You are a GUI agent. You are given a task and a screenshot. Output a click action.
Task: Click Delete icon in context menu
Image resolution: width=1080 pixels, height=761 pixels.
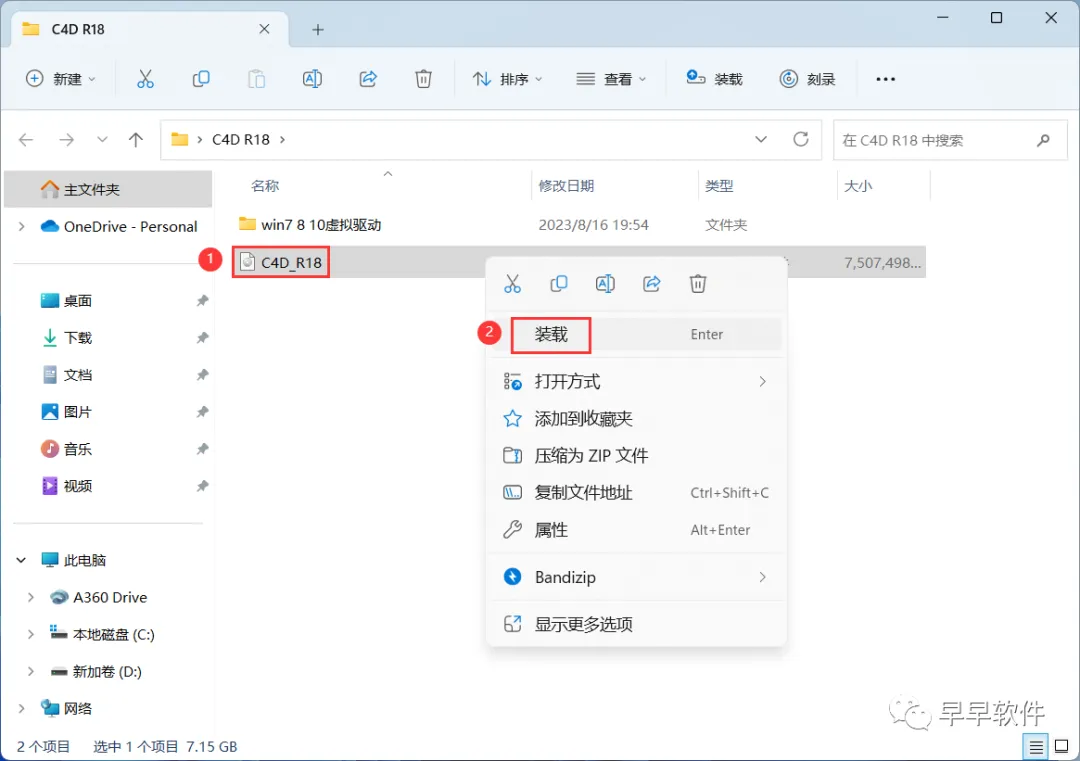click(698, 284)
